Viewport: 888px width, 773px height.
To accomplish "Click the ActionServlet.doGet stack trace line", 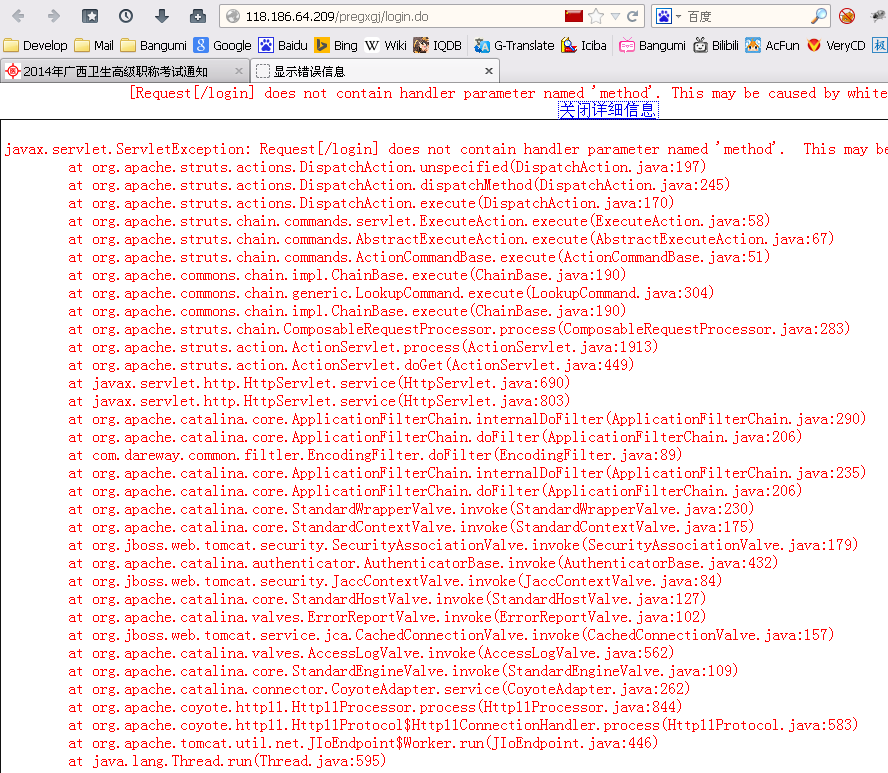I will coord(351,365).
